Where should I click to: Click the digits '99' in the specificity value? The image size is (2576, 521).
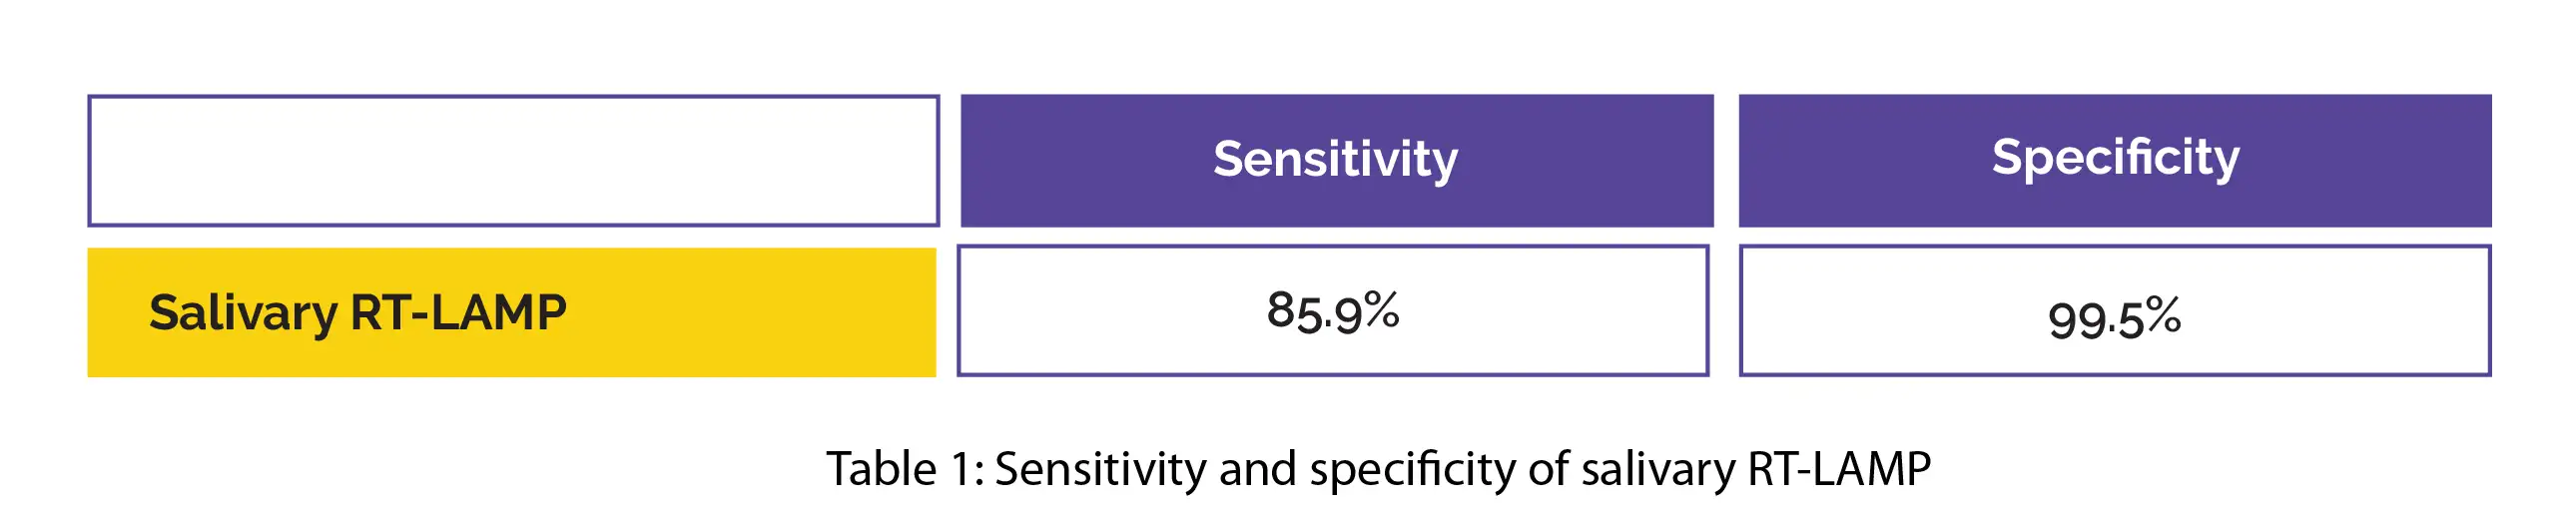[x=2076, y=320]
